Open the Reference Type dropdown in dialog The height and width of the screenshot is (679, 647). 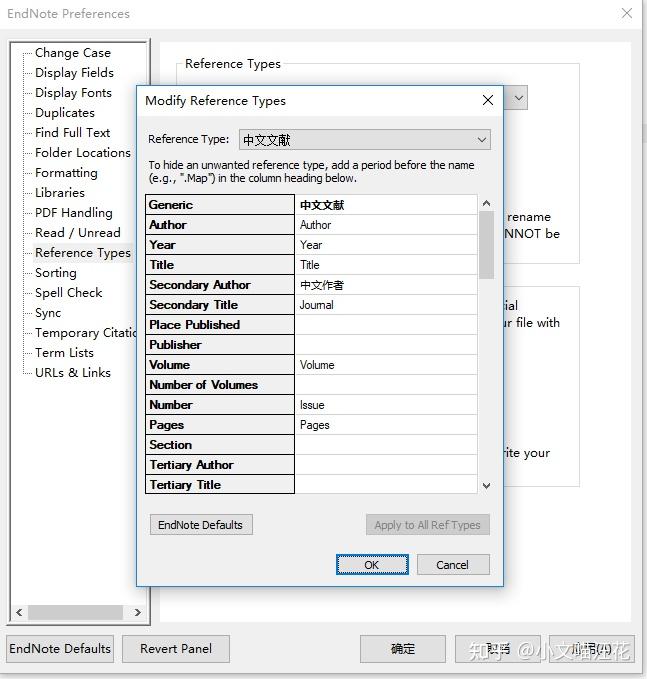[x=365, y=139]
